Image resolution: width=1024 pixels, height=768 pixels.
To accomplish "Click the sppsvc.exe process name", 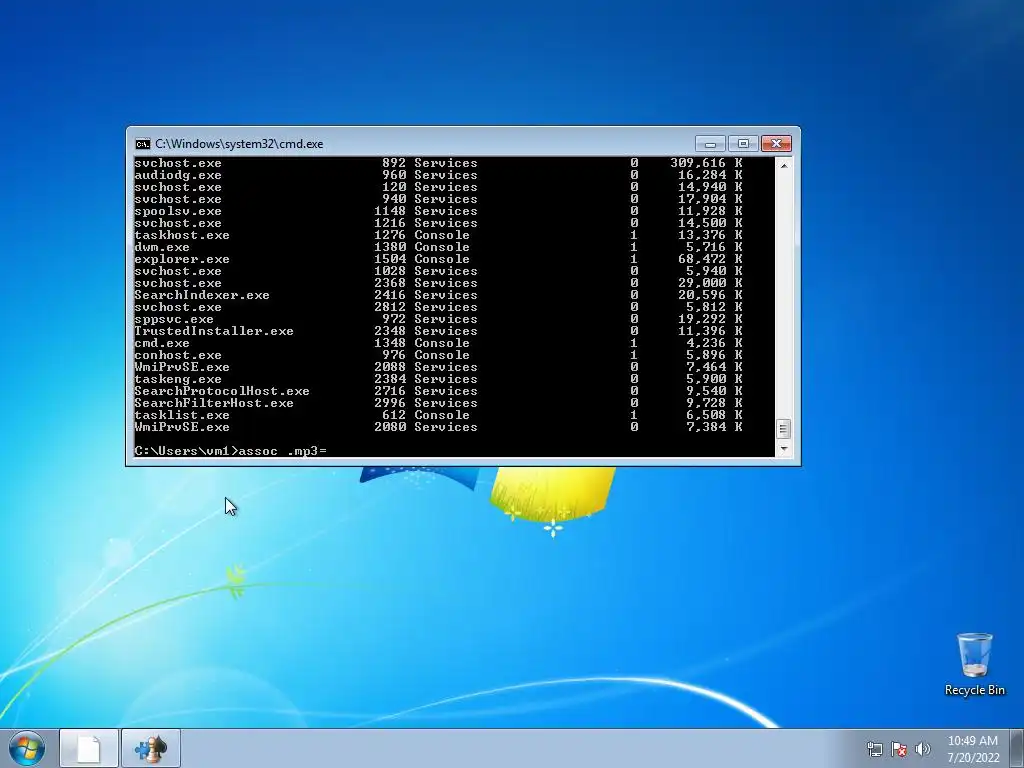I will [x=174, y=319].
